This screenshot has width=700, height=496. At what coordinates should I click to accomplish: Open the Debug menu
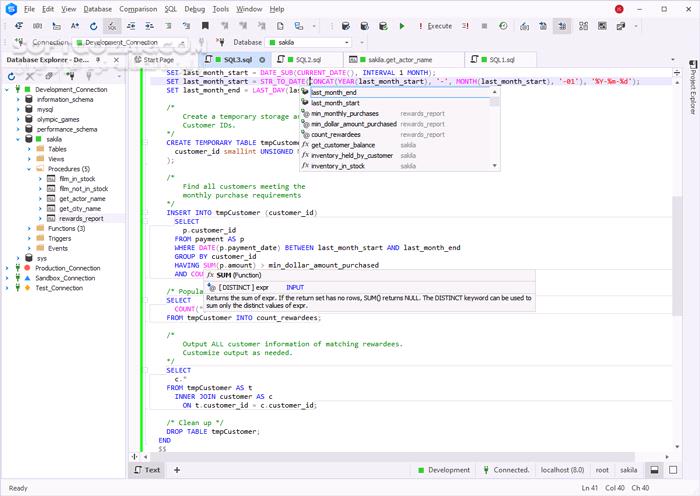click(x=195, y=9)
